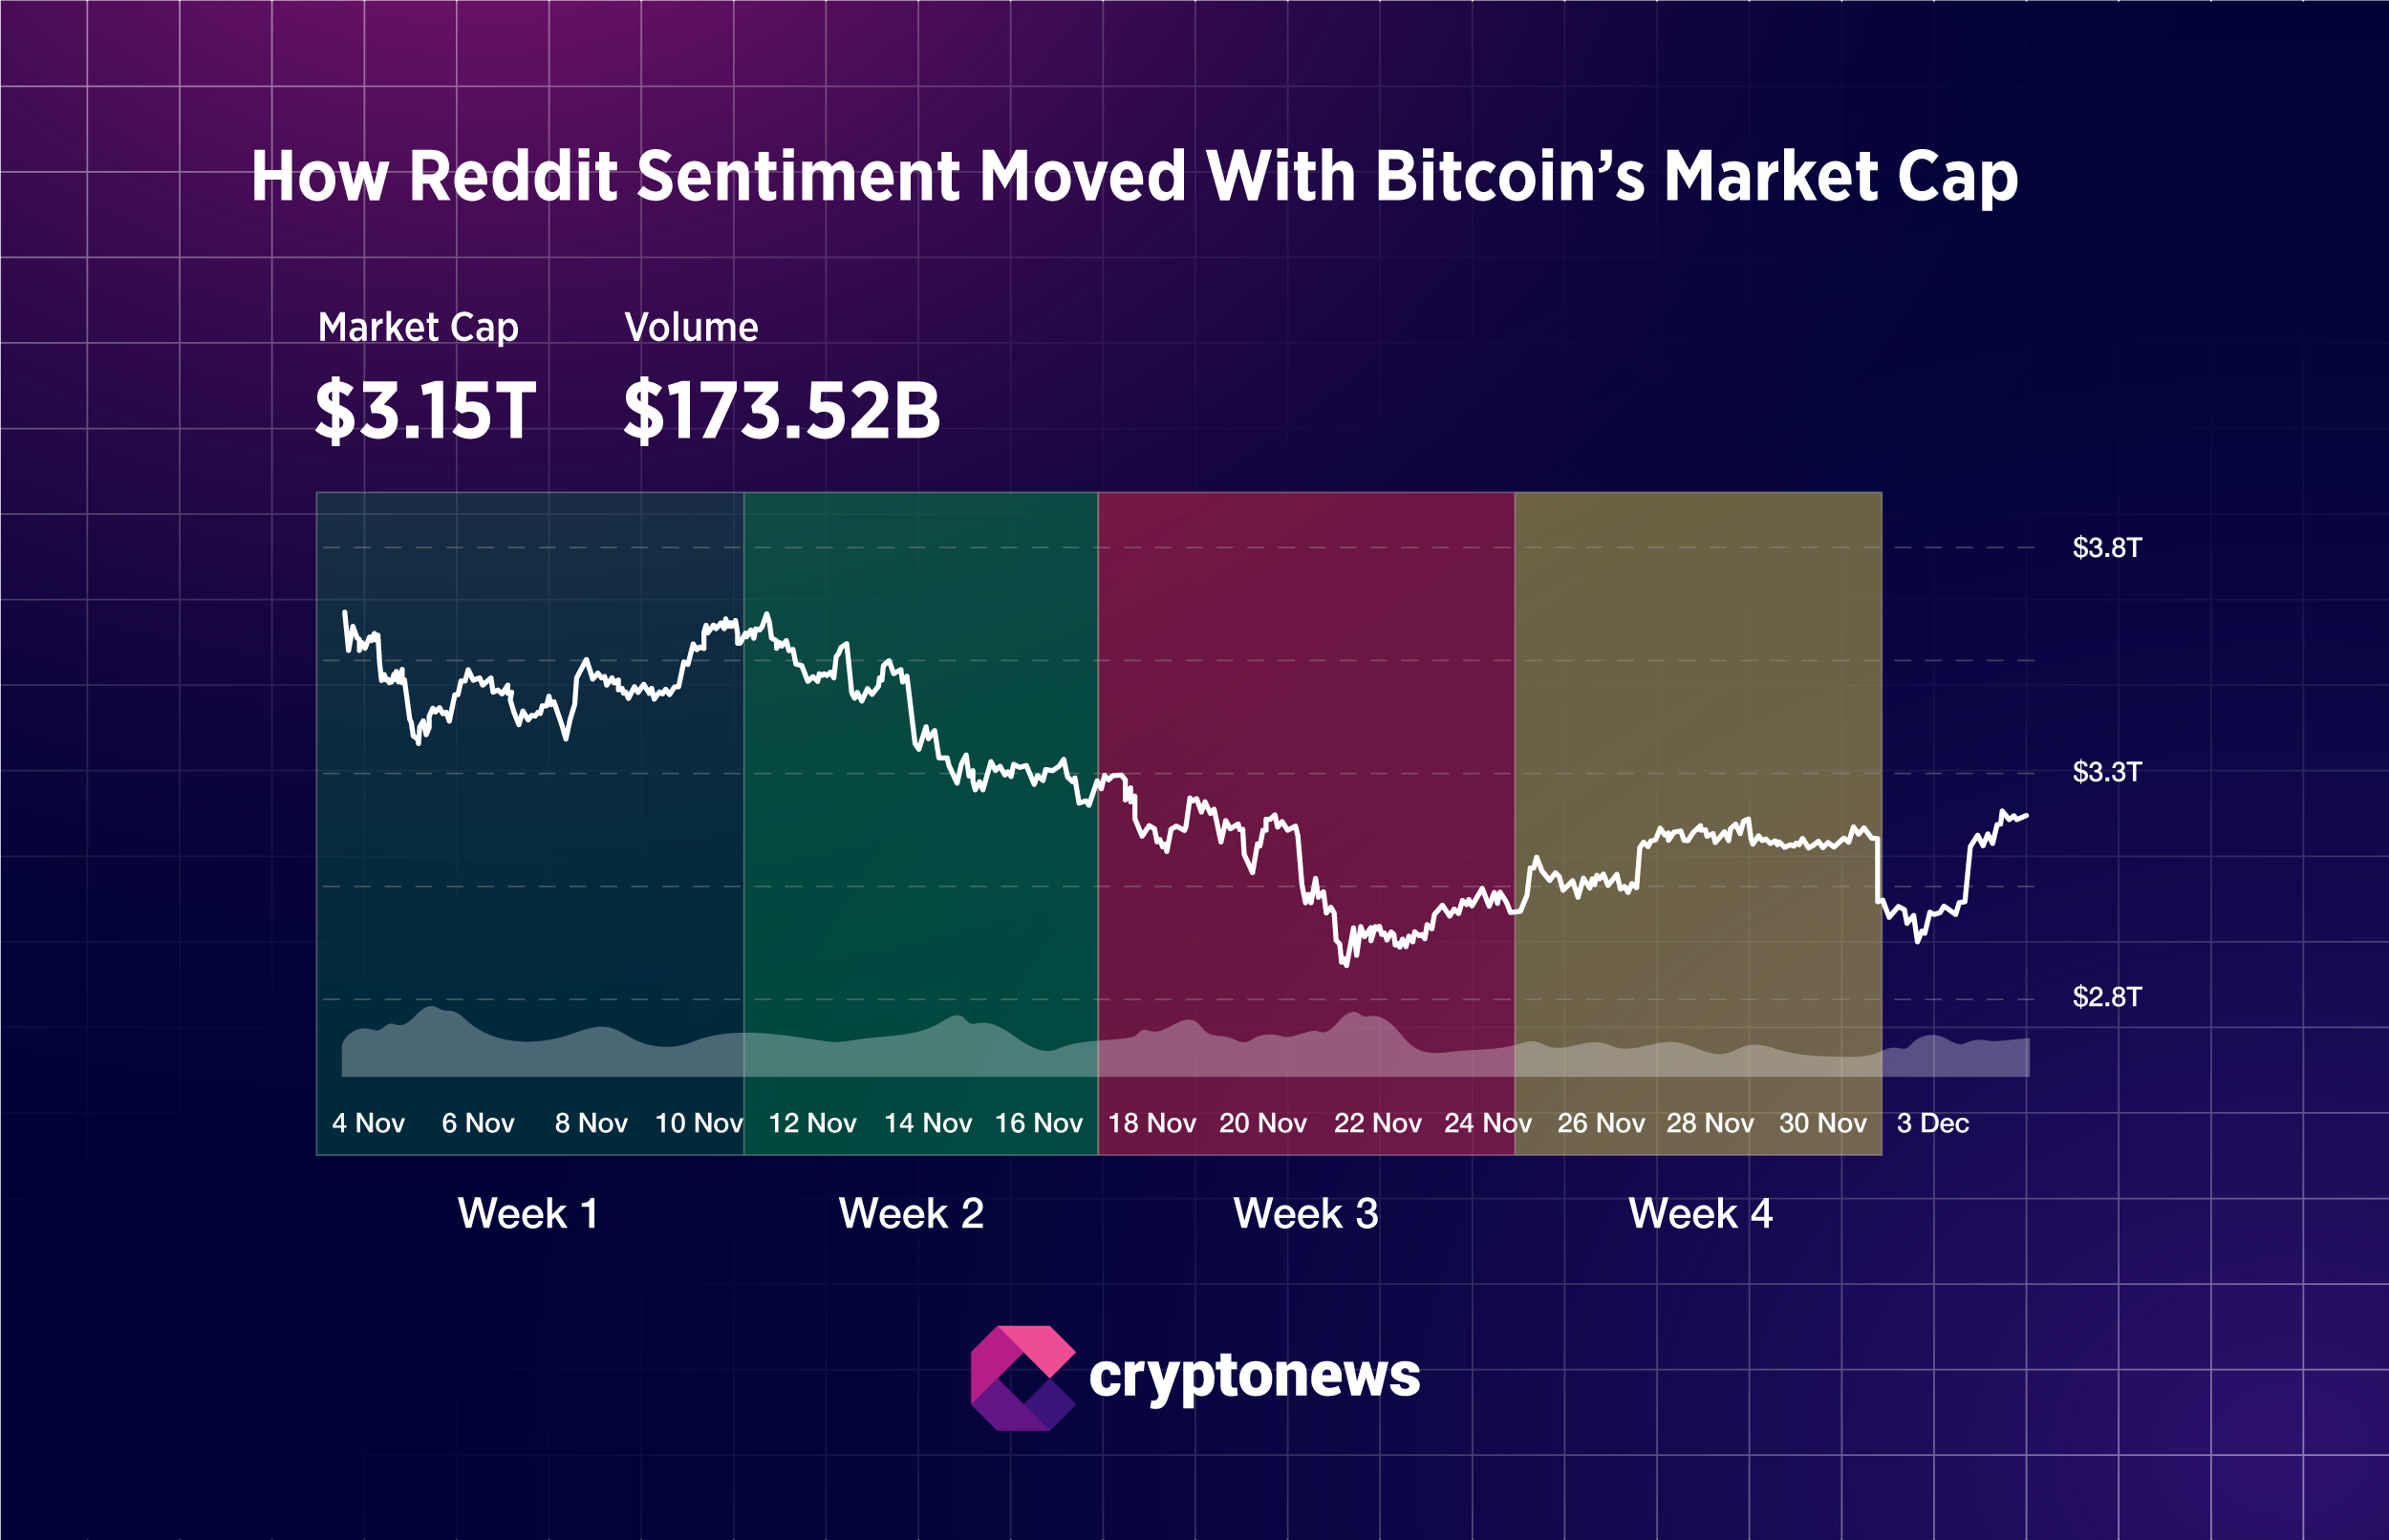Click the 22 Nov date marker
This screenshot has height=1540, width=2389.
[1377, 1123]
